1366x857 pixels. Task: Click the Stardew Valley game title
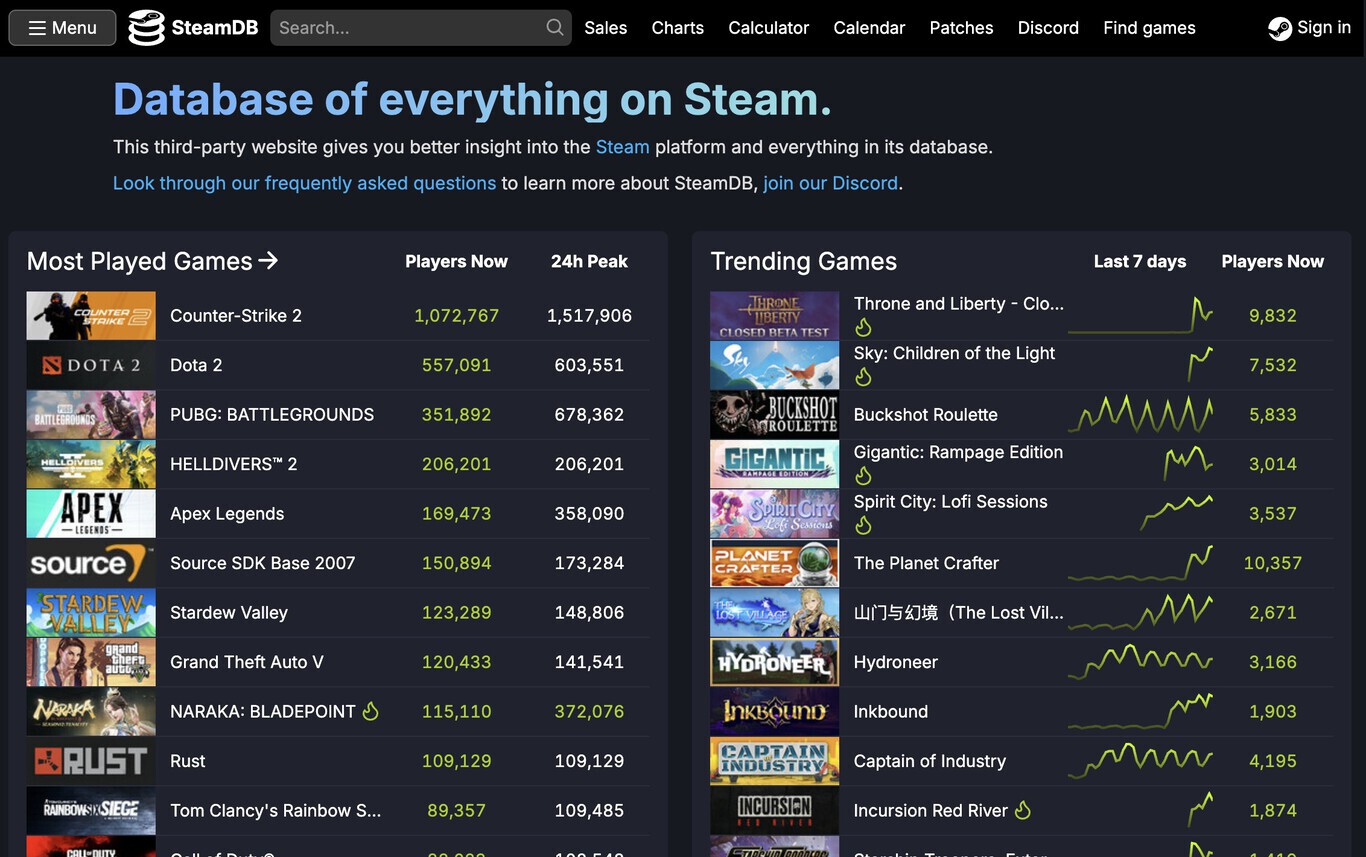click(229, 613)
